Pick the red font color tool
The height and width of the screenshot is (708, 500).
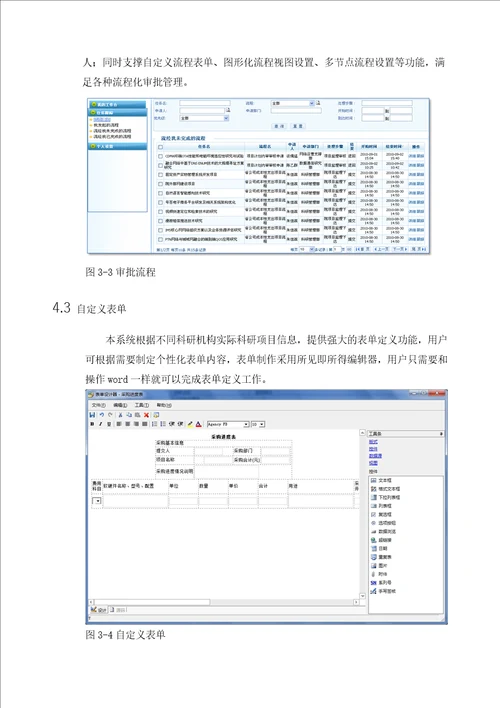tap(198, 424)
